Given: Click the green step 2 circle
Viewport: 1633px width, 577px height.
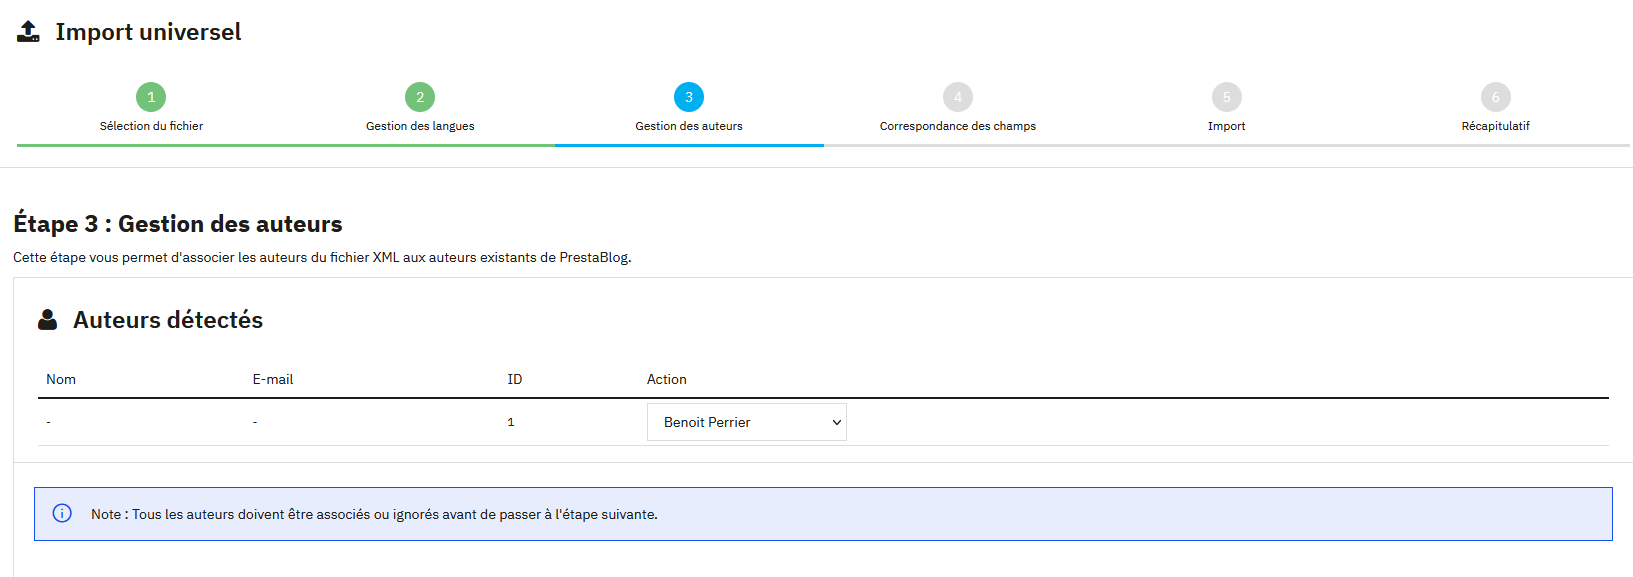Looking at the screenshot, I should (420, 97).
